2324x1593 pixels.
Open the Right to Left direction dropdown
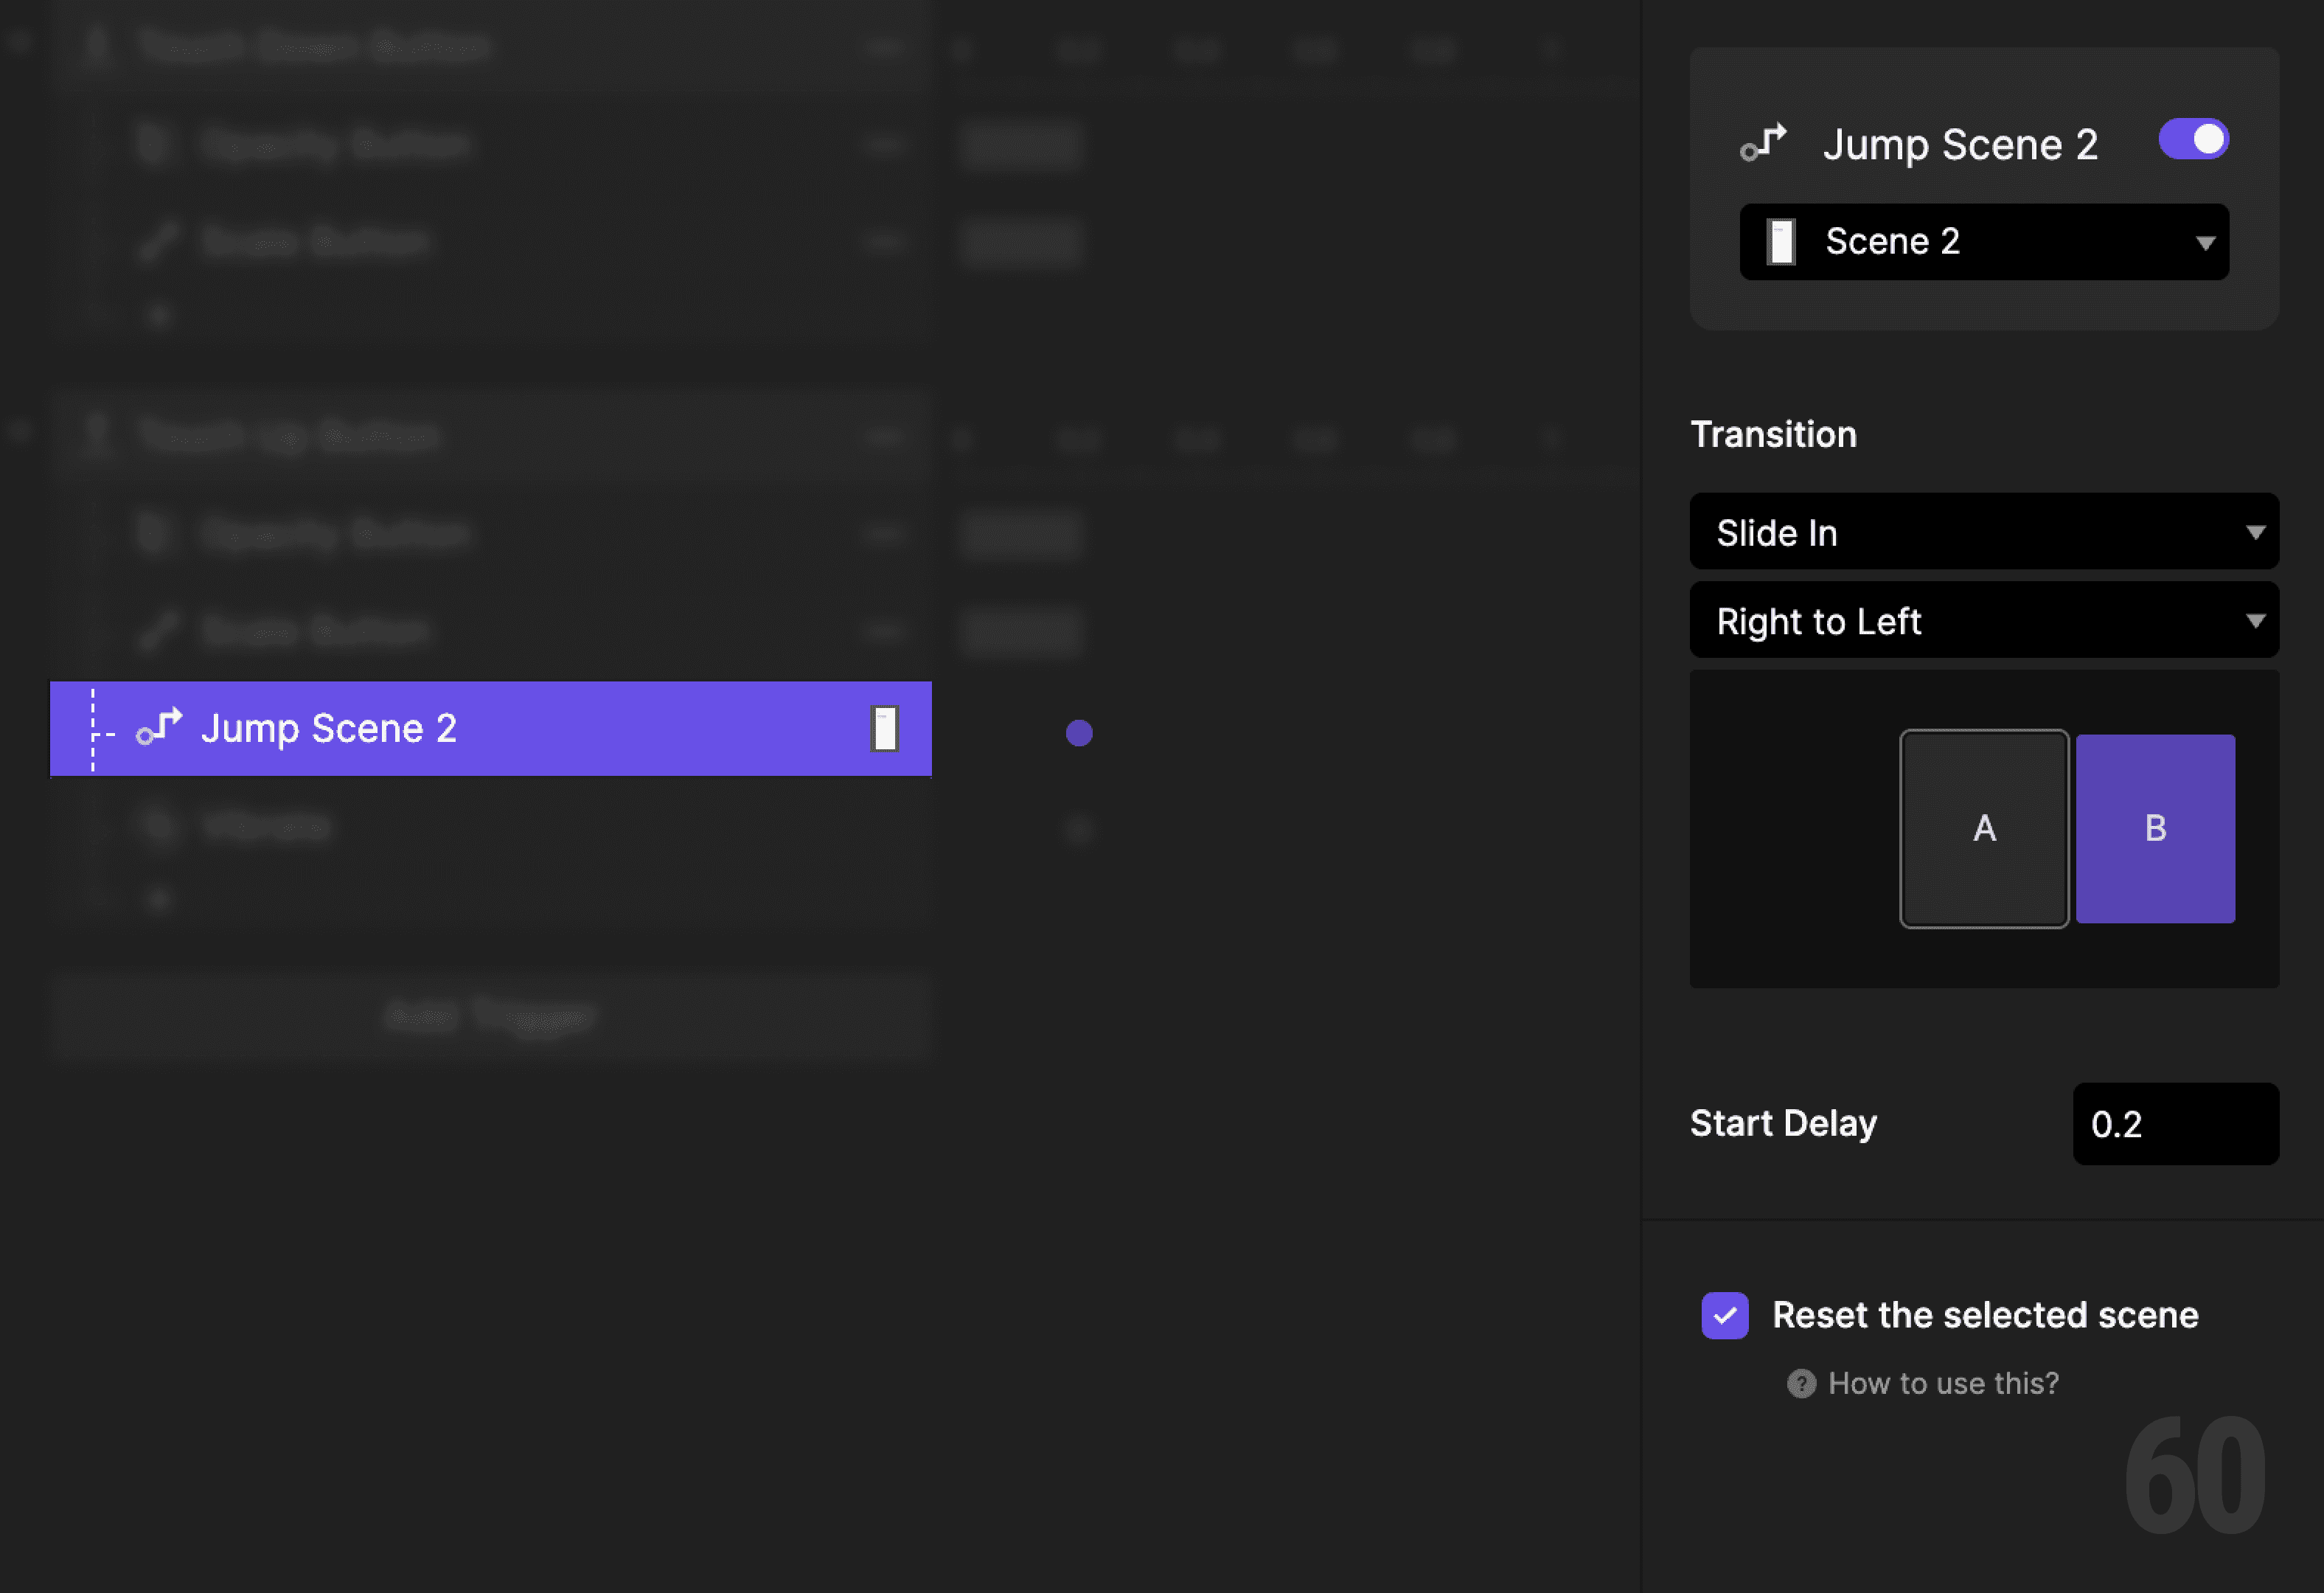coord(1984,620)
